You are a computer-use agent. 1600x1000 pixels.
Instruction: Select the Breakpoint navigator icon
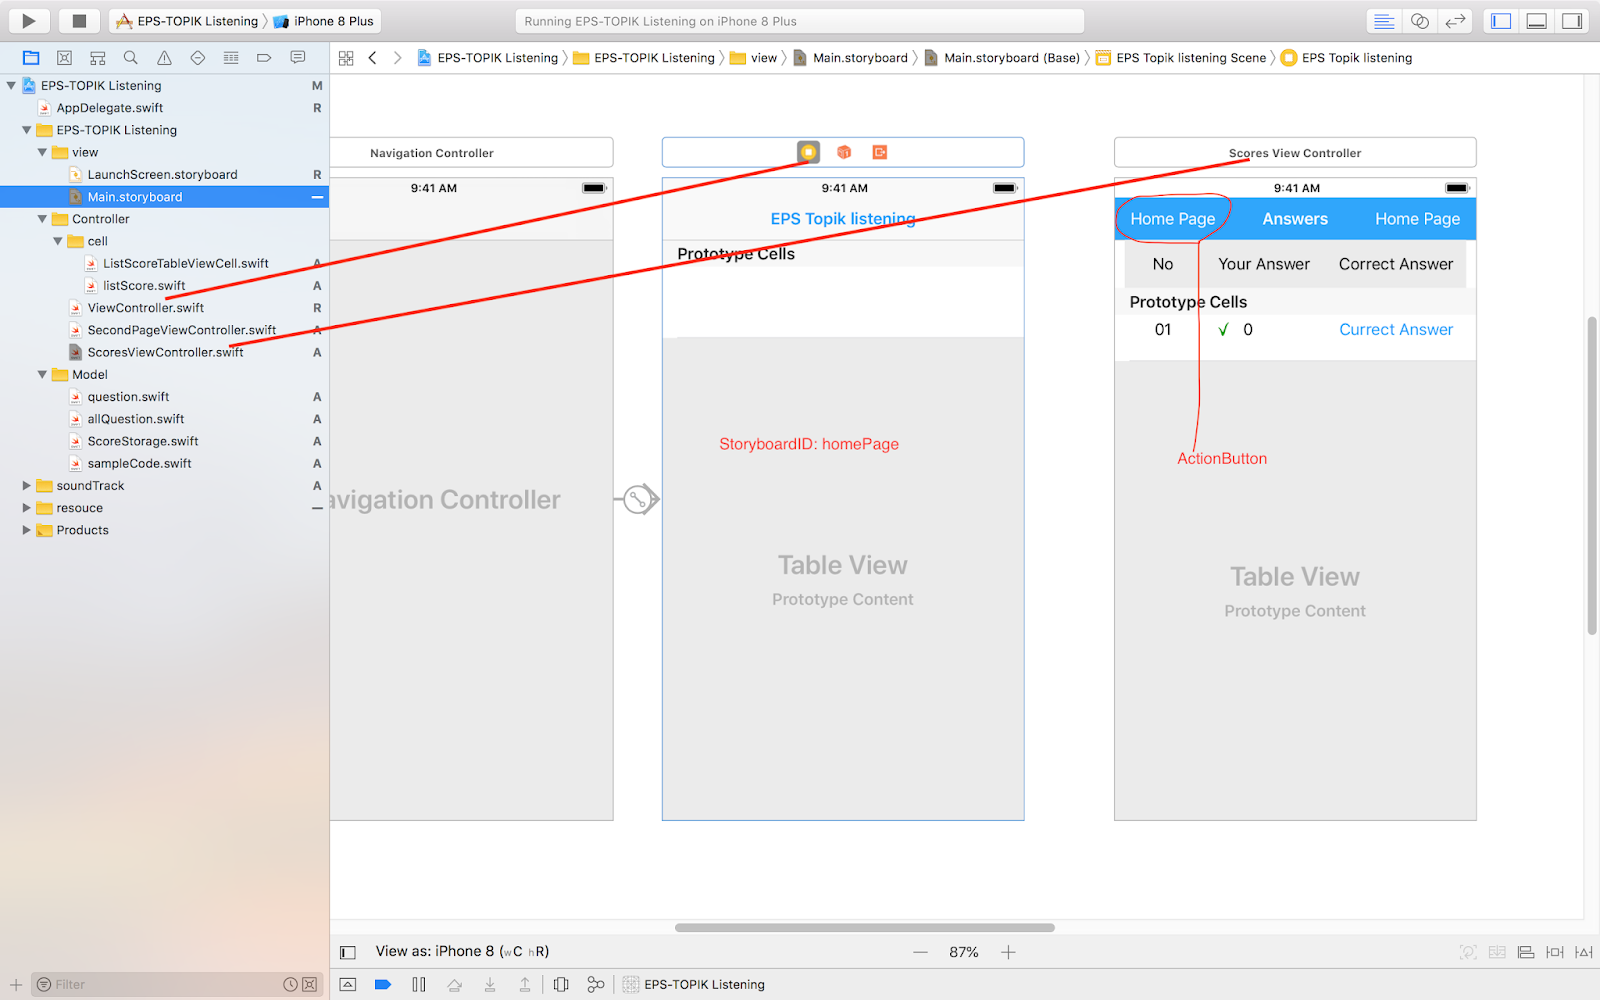[x=264, y=57]
